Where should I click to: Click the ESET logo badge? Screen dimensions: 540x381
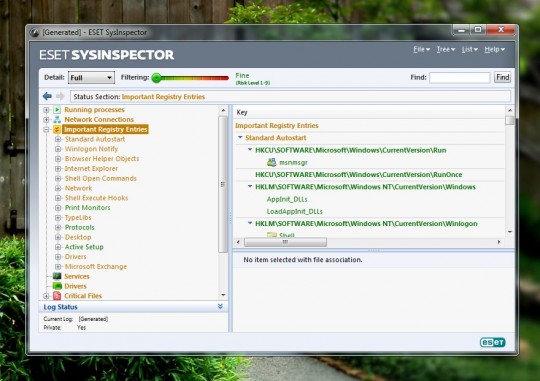492,342
